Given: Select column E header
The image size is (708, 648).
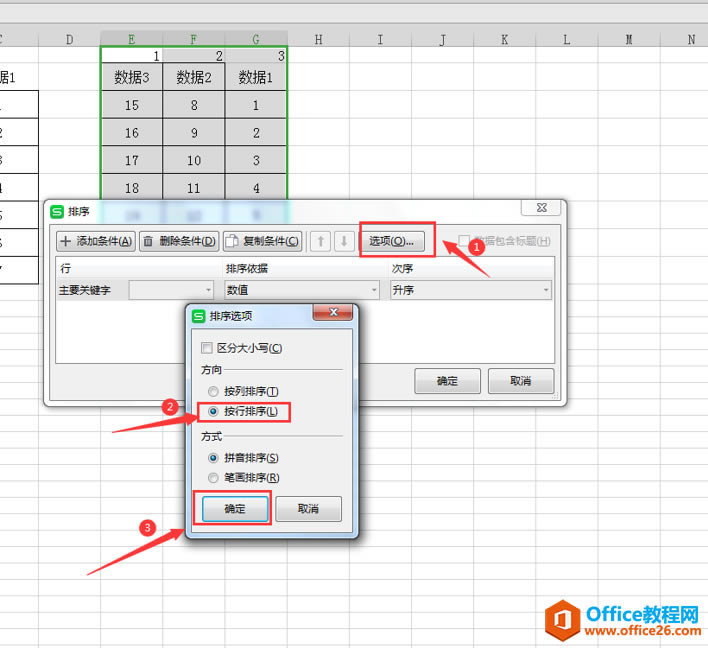Looking at the screenshot, I should [x=131, y=39].
